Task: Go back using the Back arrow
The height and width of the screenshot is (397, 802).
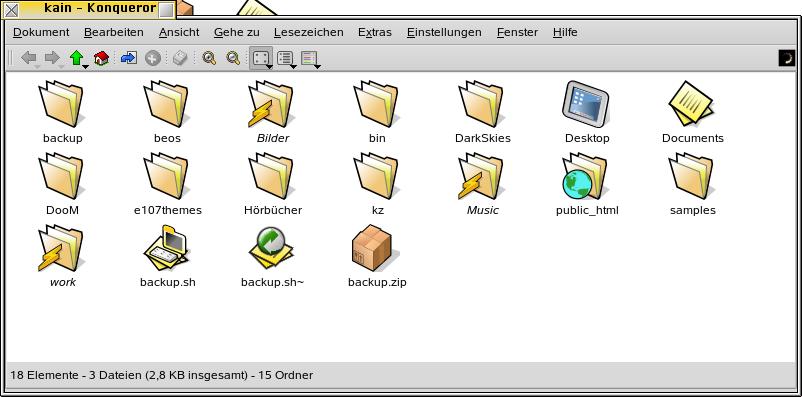Action: pyautogui.click(x=29, y=58)
